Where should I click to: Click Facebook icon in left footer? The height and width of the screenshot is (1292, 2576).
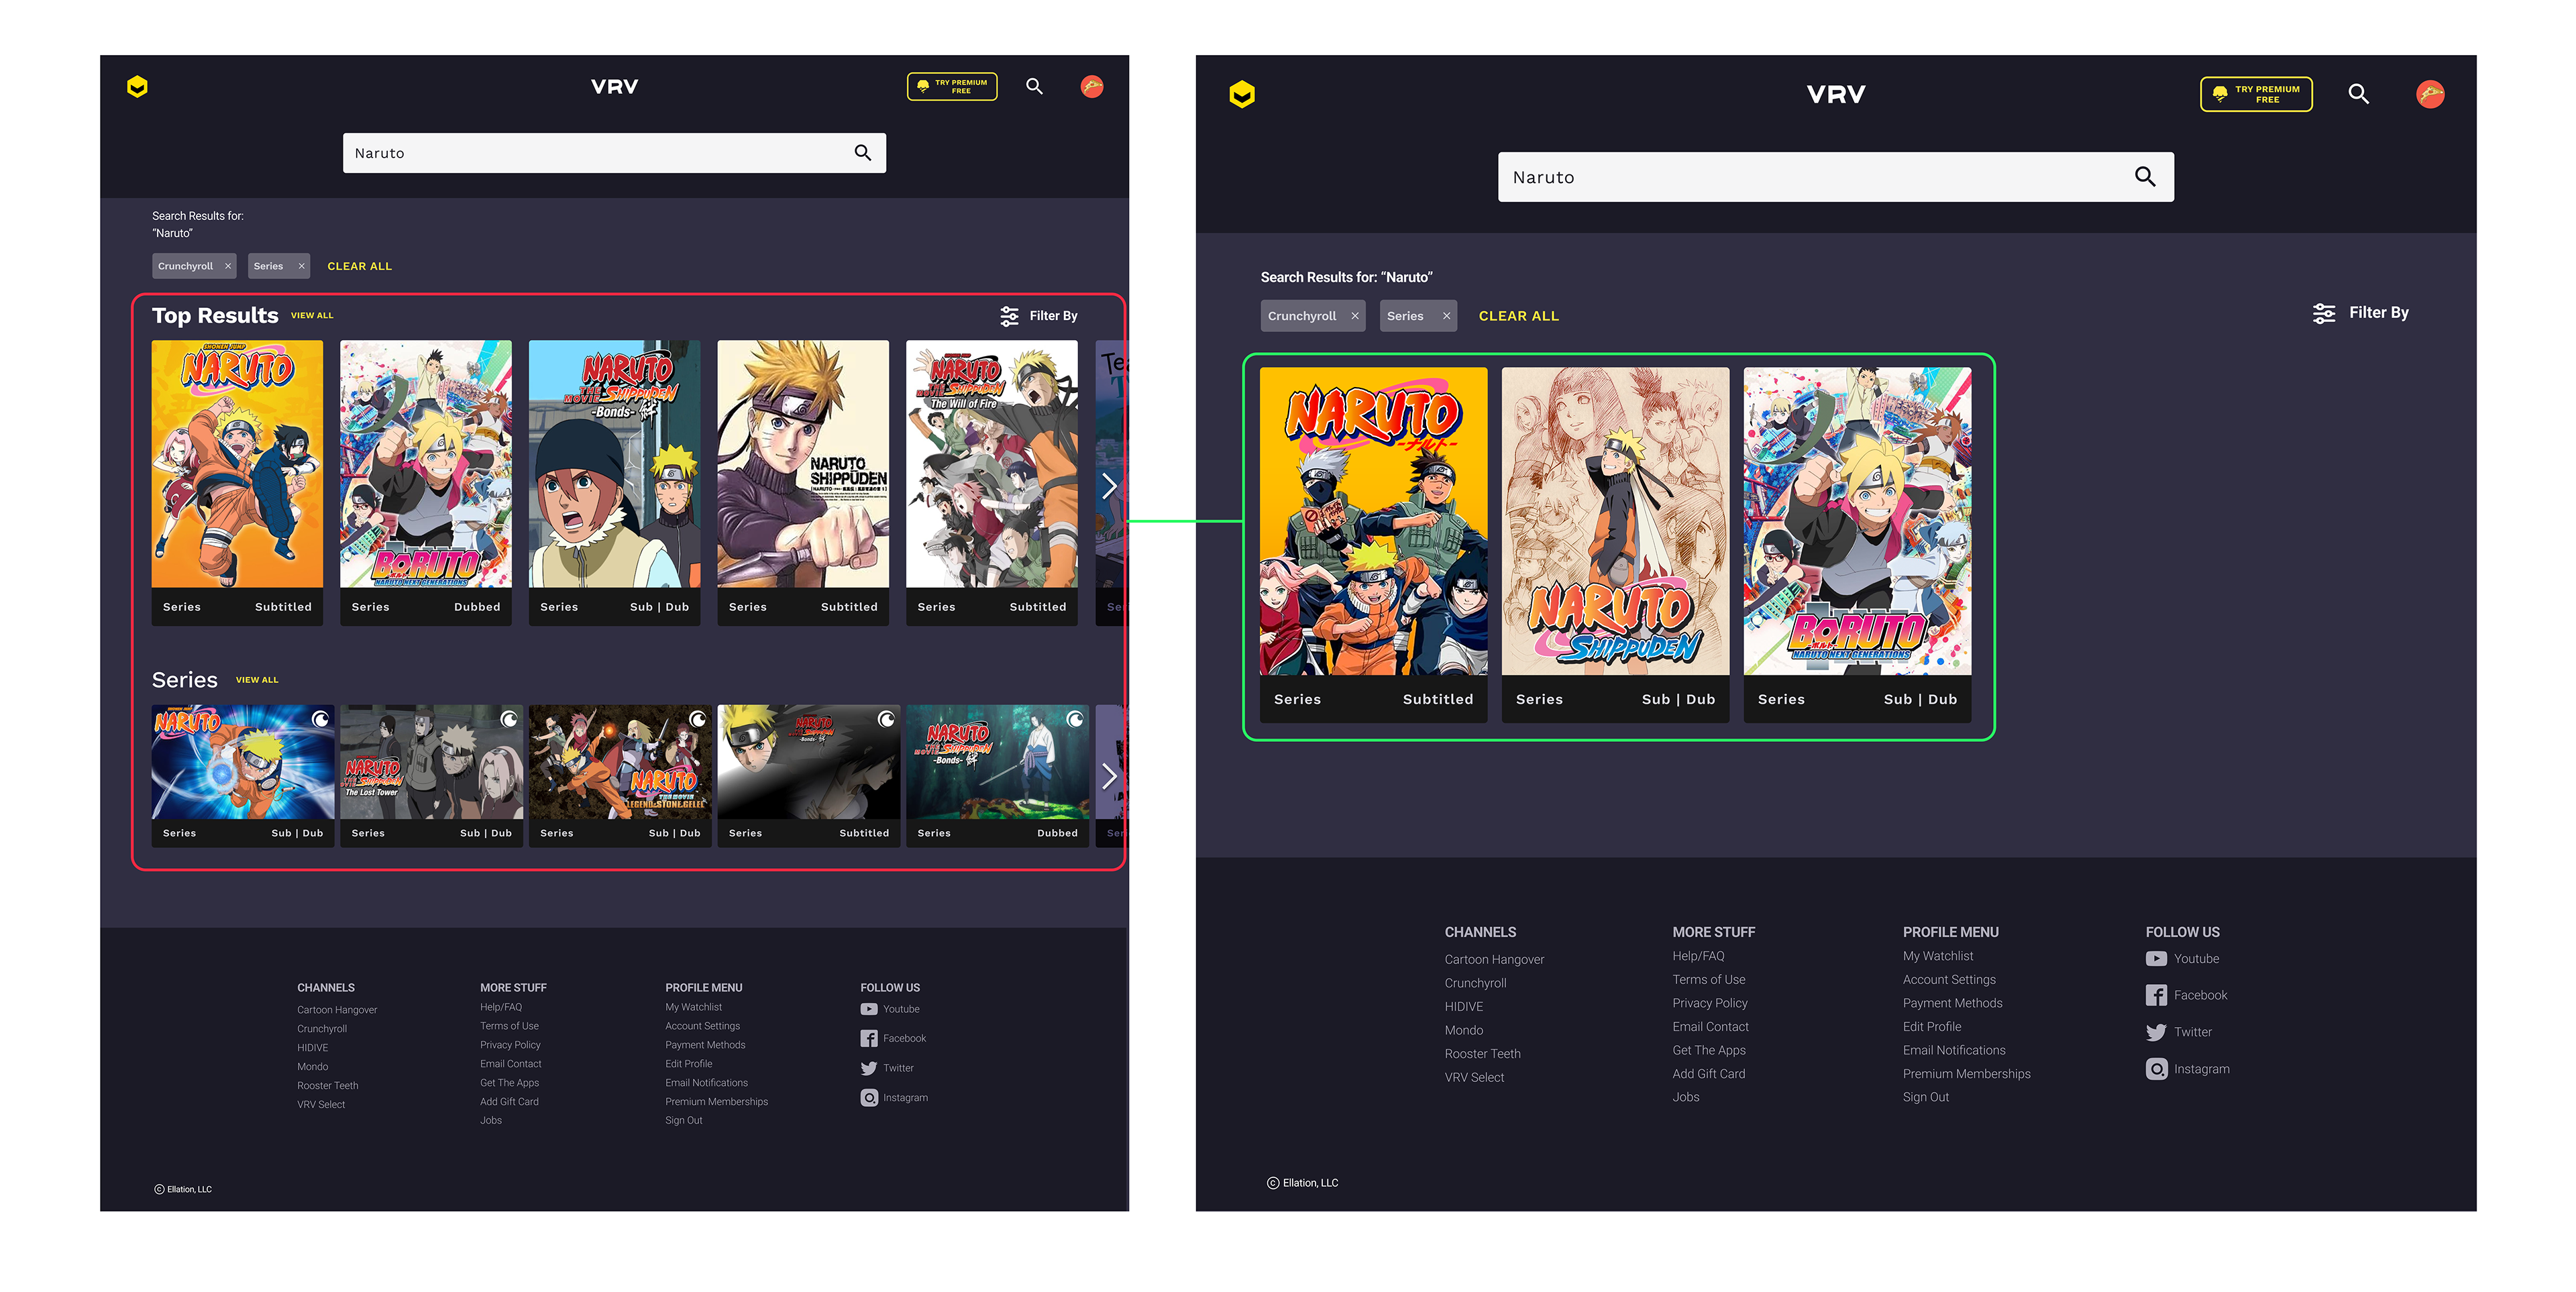point(869,1038)
